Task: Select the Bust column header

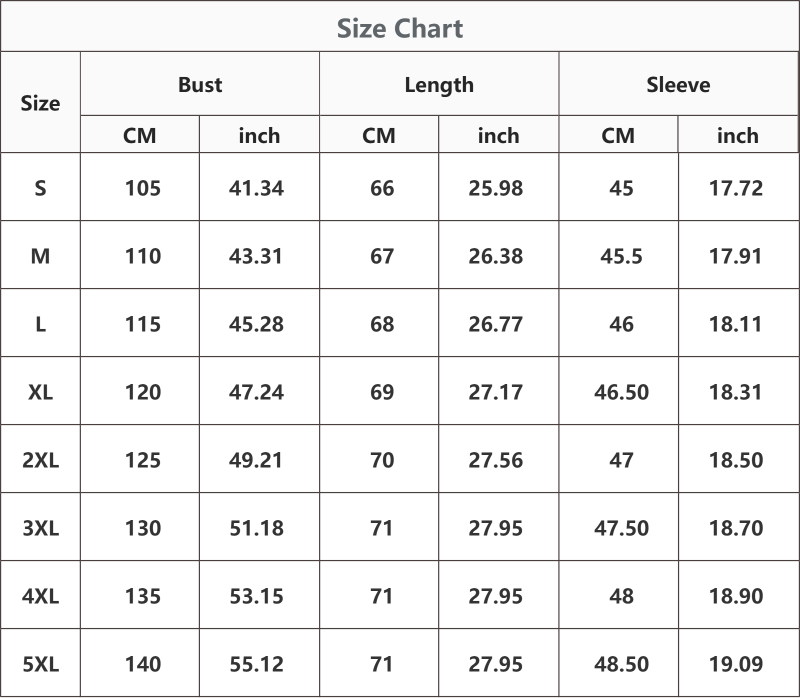Action: [200, 85]
